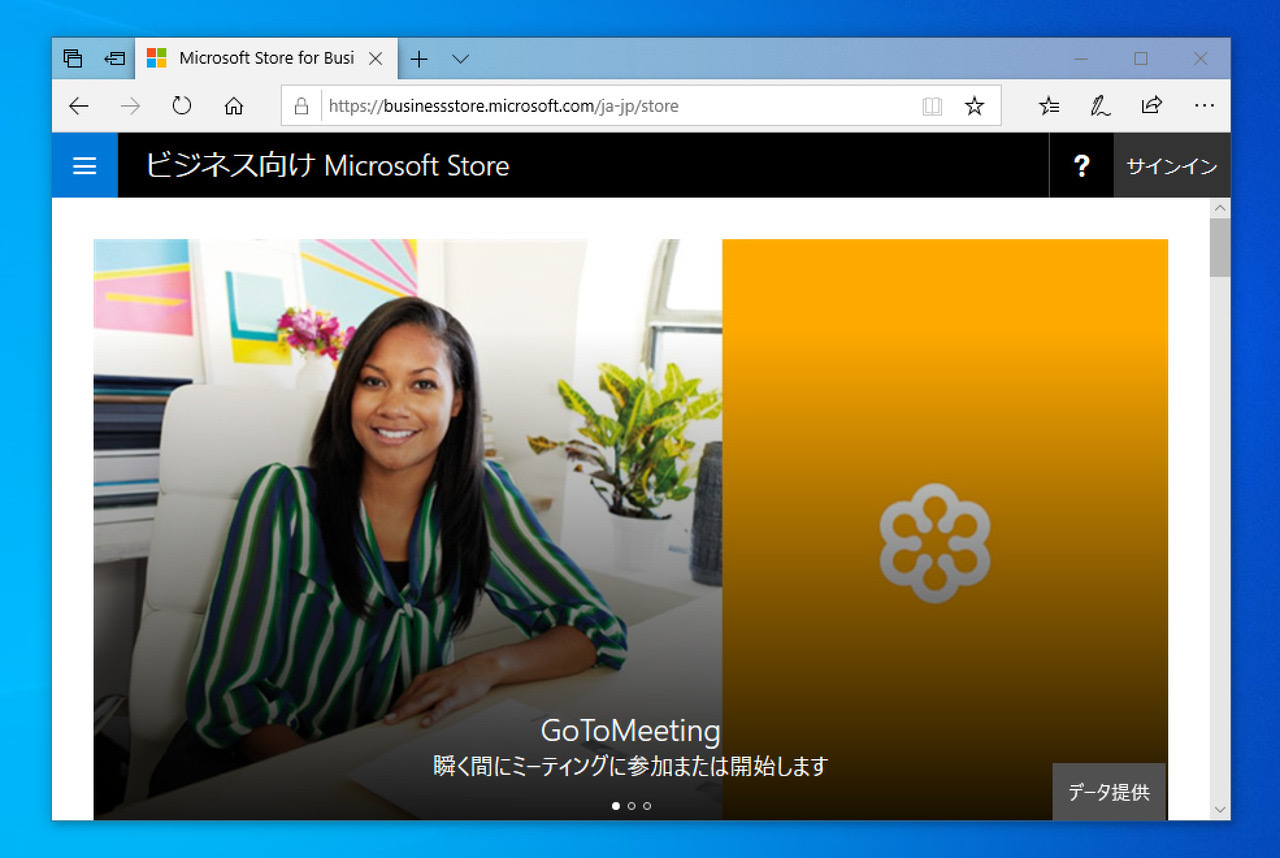Close the Edge browser window
This screenshot has width=1280, height=858.
click(1201, 59)
